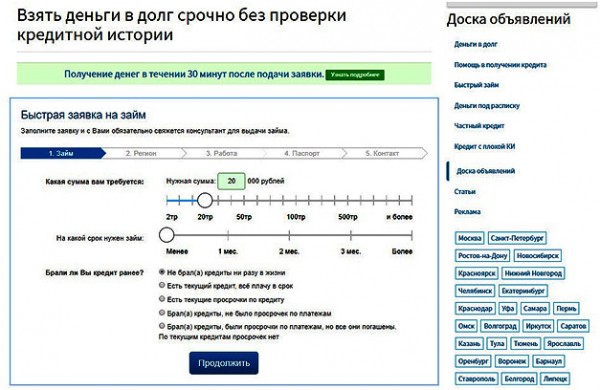Click the '3 мес.' term label
The image size is (600, 390).
351,251
